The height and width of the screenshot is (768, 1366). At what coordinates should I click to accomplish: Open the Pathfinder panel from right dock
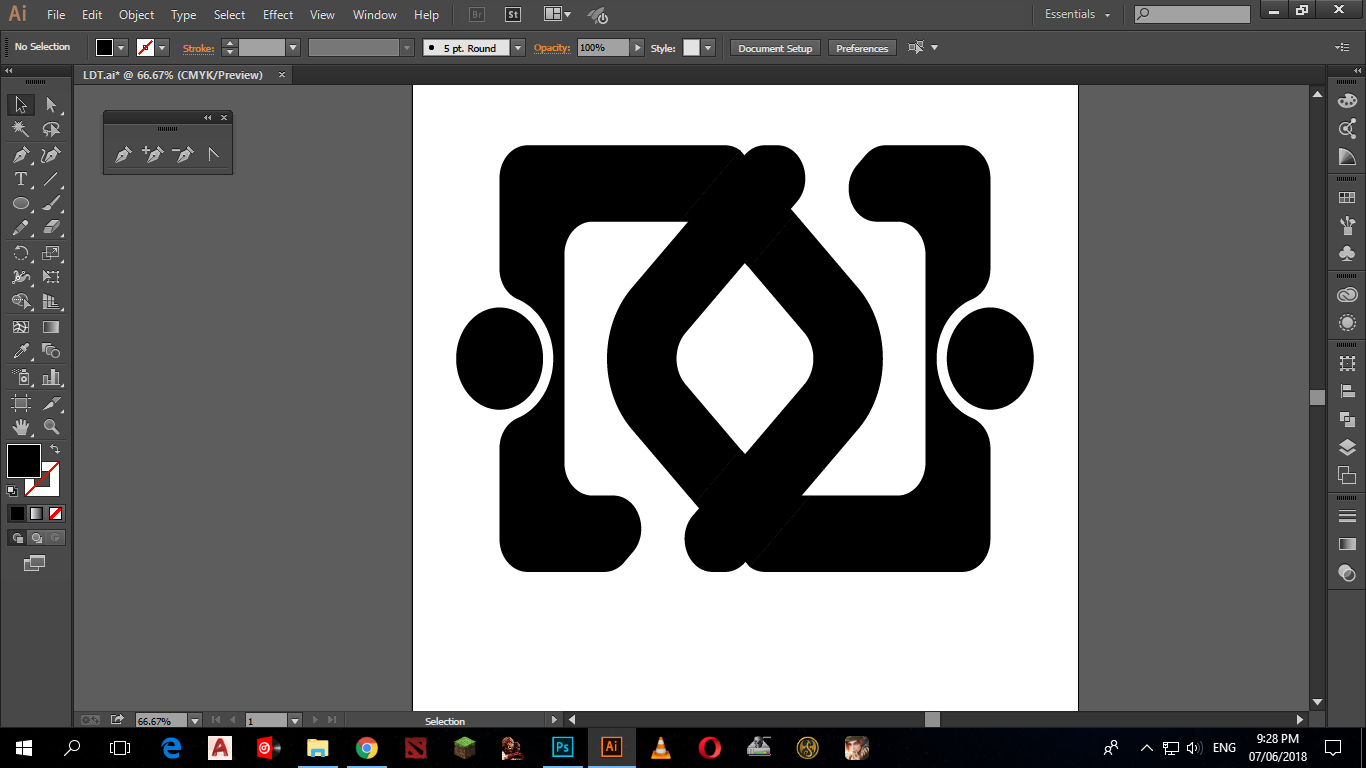(x=1347, y=419)
